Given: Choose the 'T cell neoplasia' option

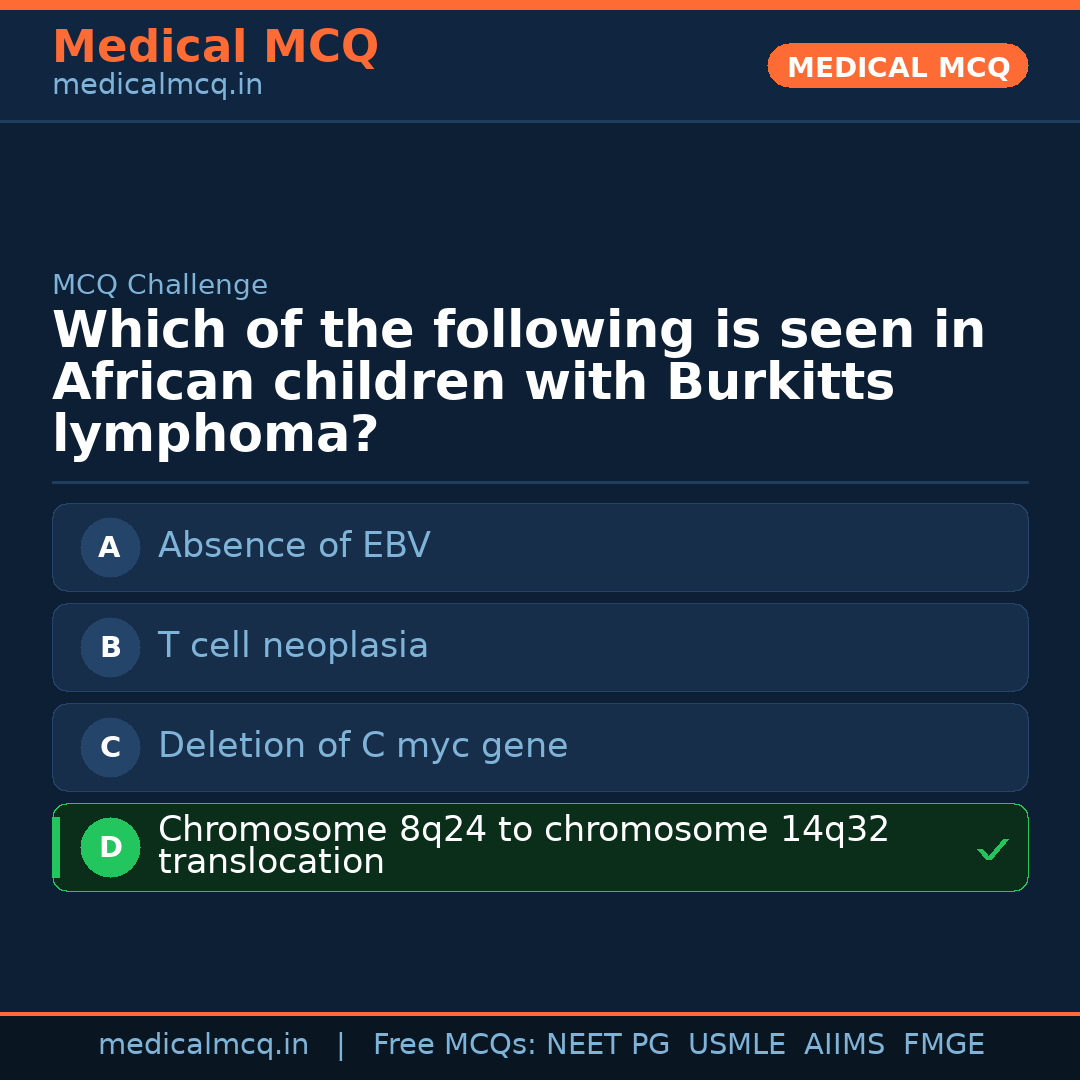Looking at the screenshot, I should [x=293, y=646].
